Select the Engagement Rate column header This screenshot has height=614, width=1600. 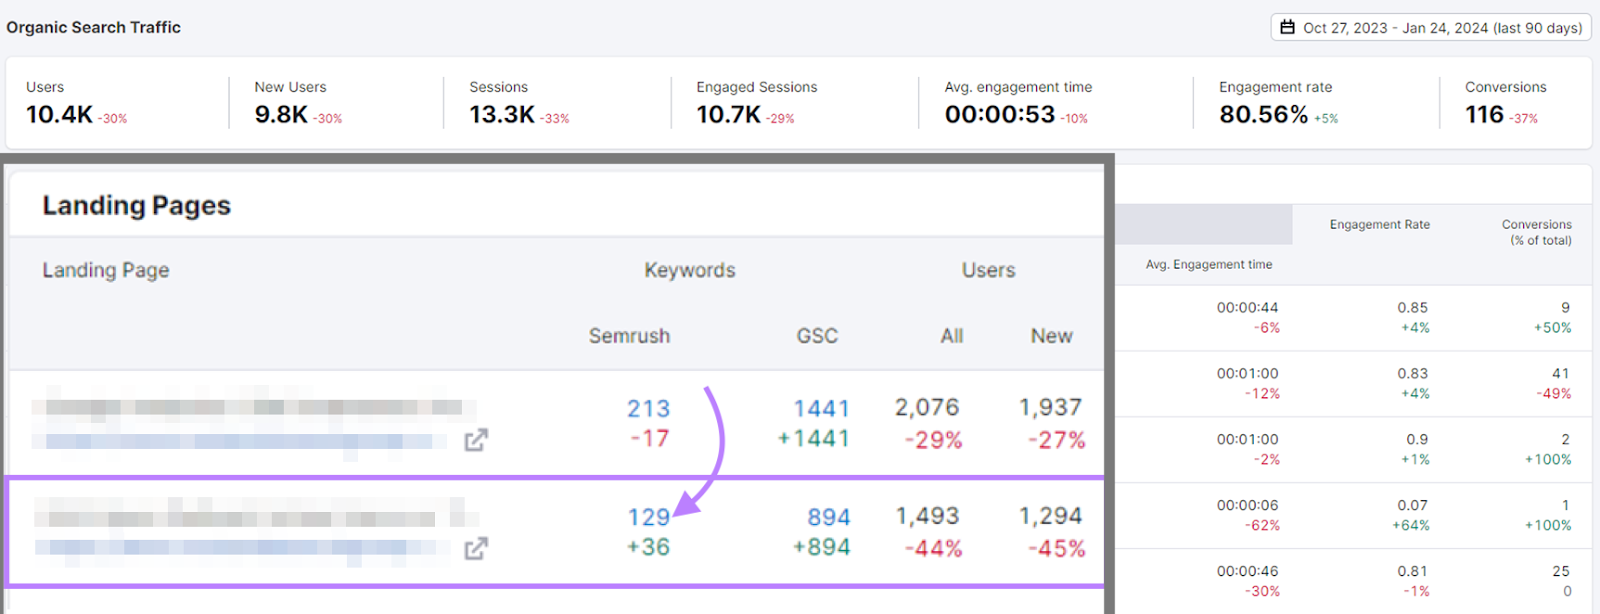[1379, 225]
